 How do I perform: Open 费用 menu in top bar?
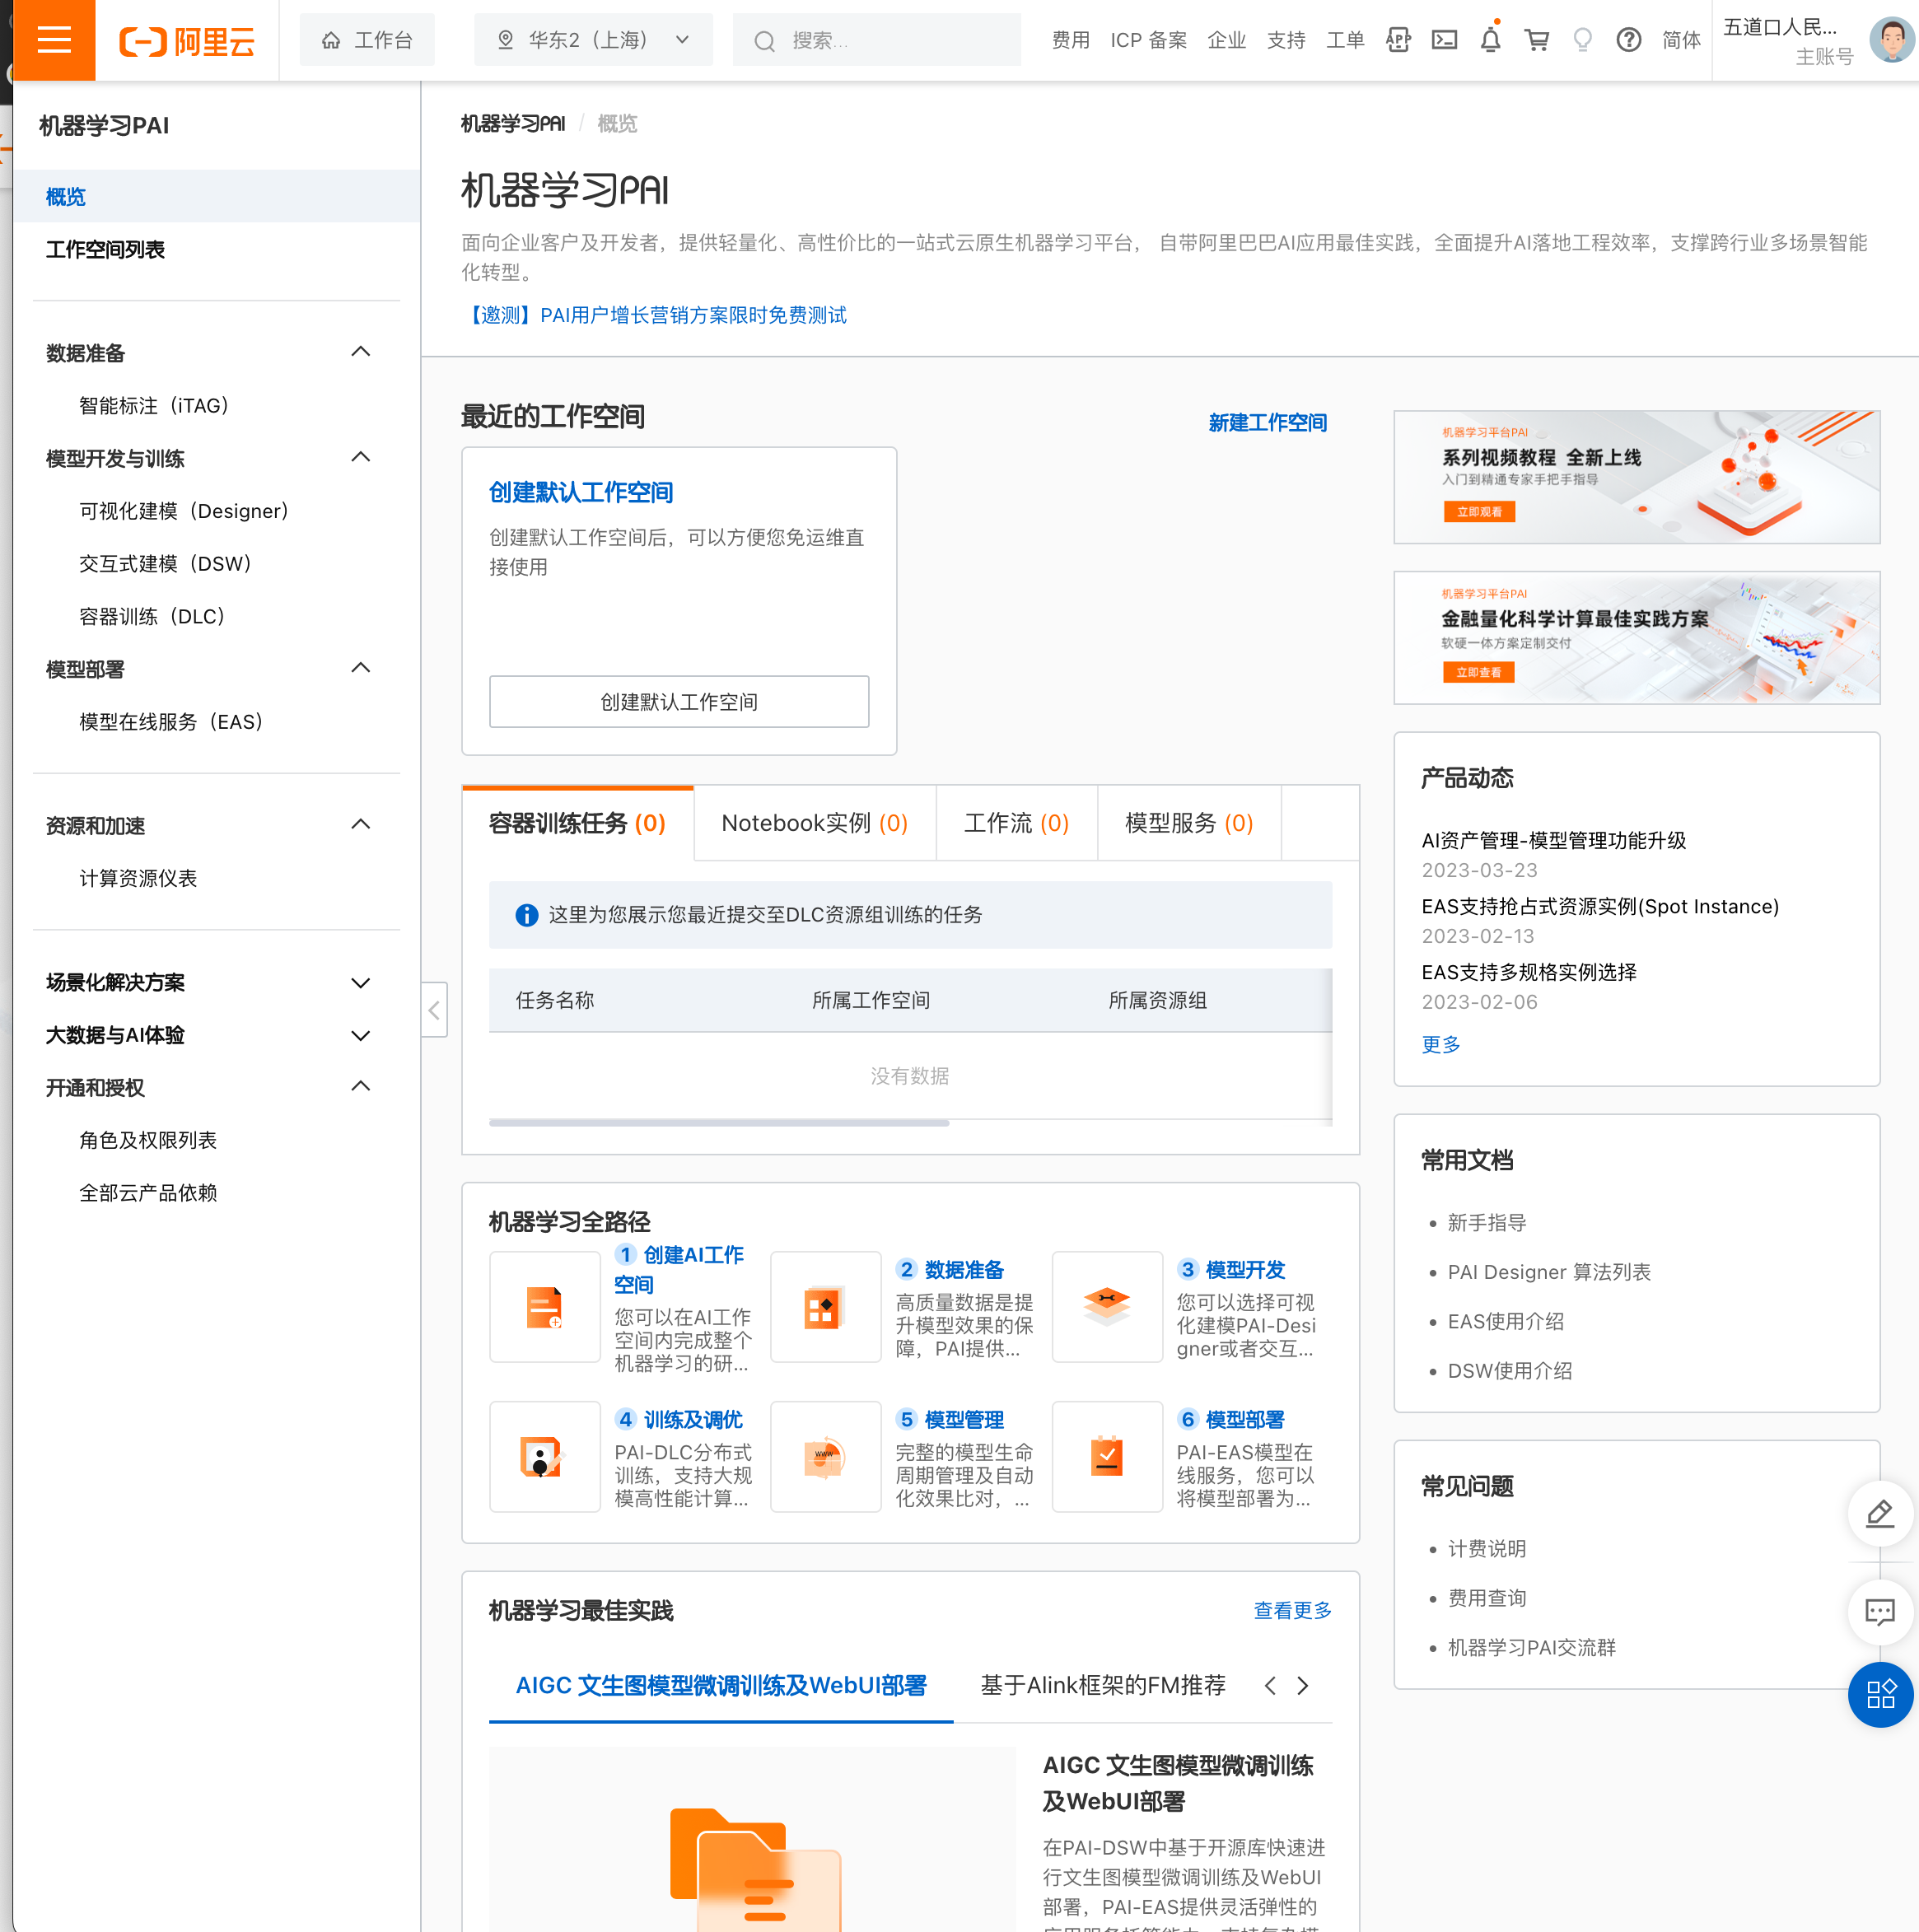pyautogui.click(x=1070, y=40)
